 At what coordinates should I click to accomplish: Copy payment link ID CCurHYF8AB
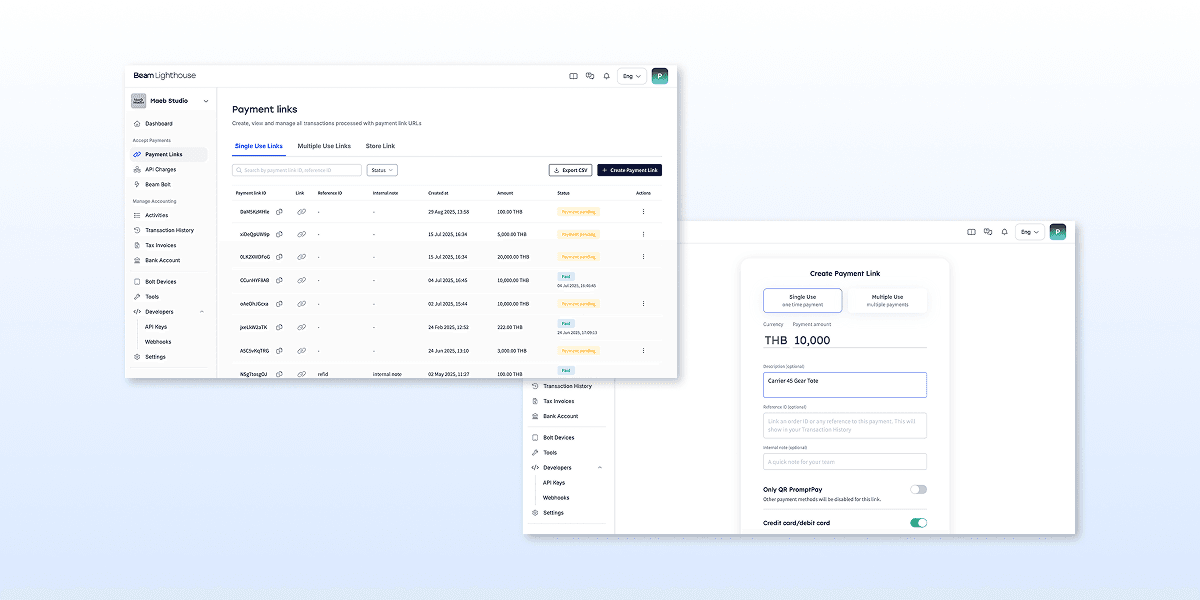[x=279, y=280]
